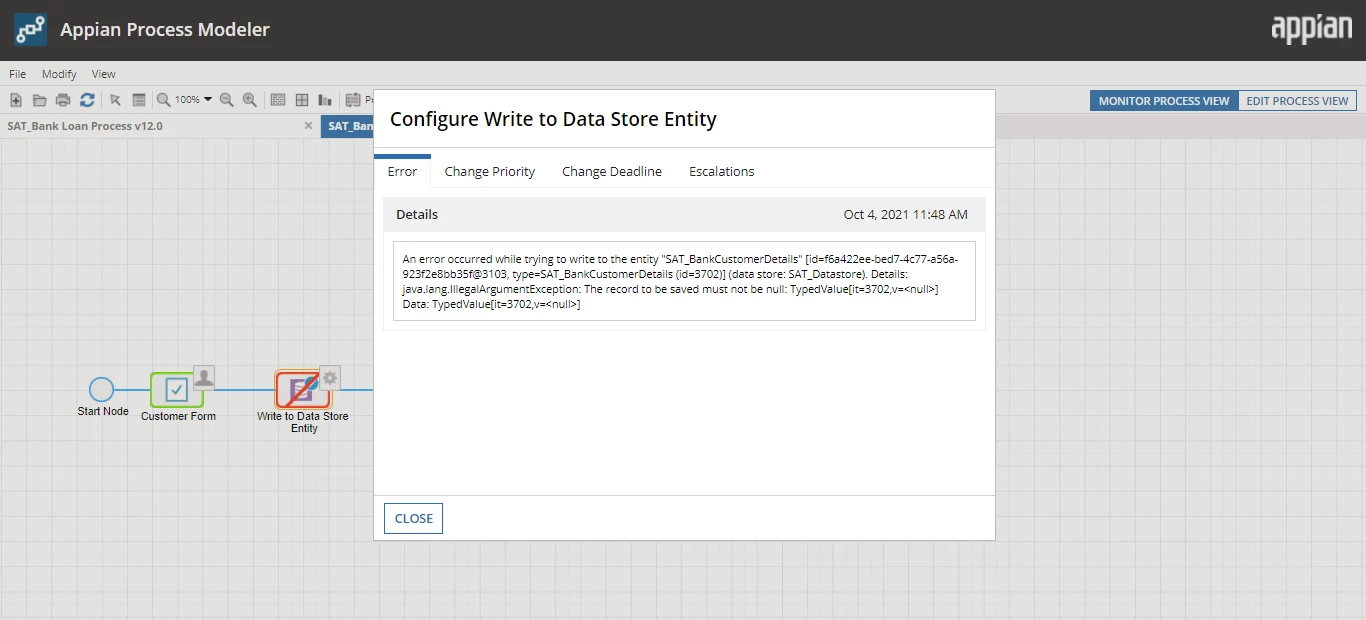Open the Escalations tab
Viewport: 1366px width, 620px height.
pos(722,171)
